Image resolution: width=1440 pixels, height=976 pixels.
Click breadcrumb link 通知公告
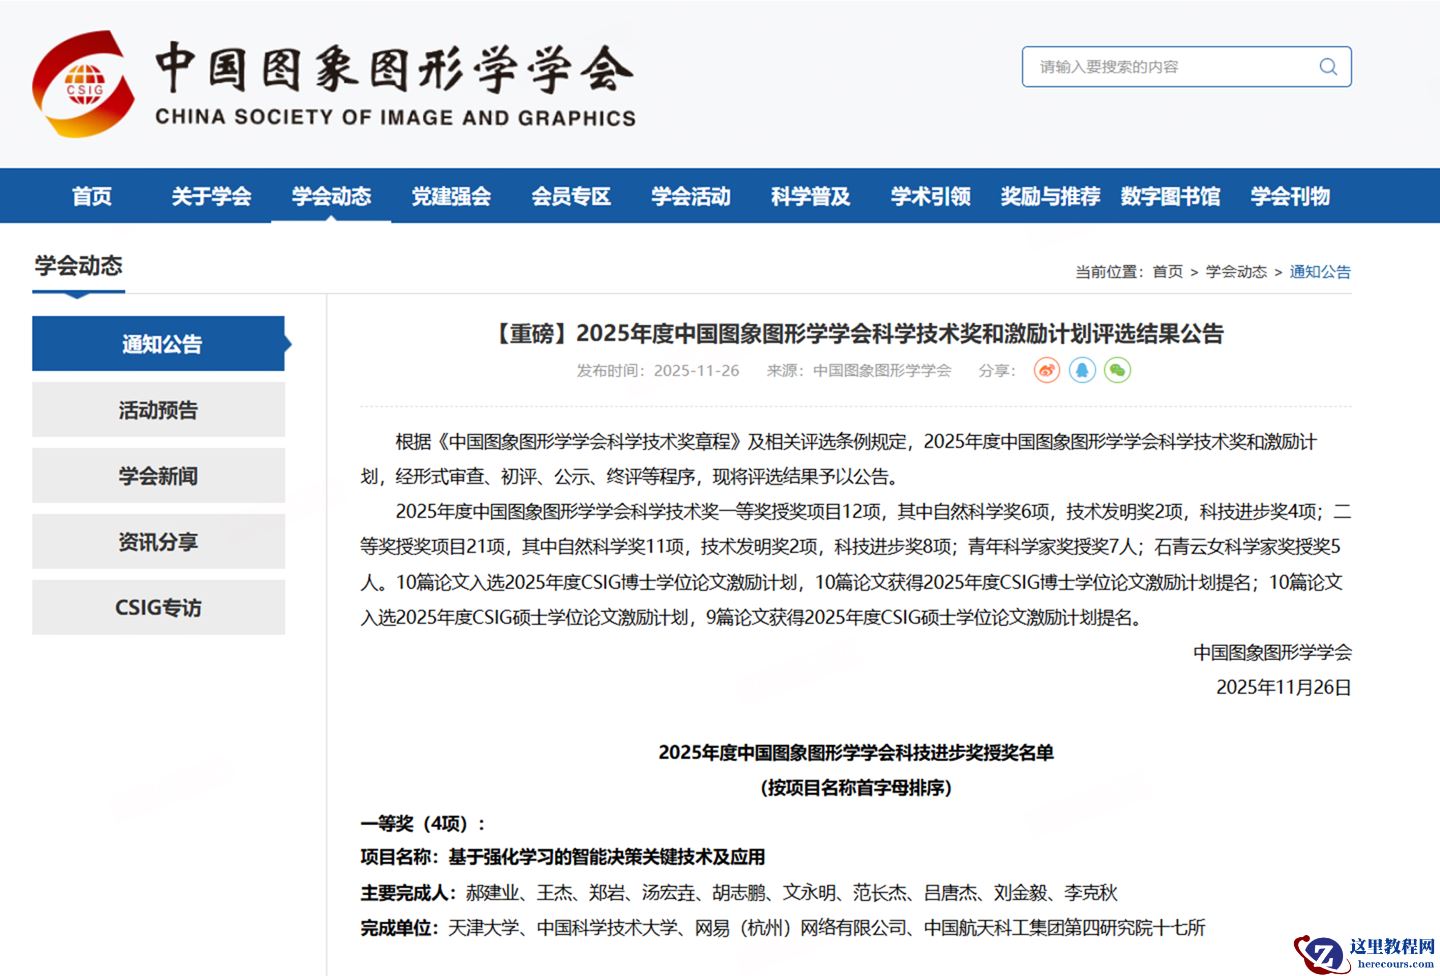[1320, 272]
